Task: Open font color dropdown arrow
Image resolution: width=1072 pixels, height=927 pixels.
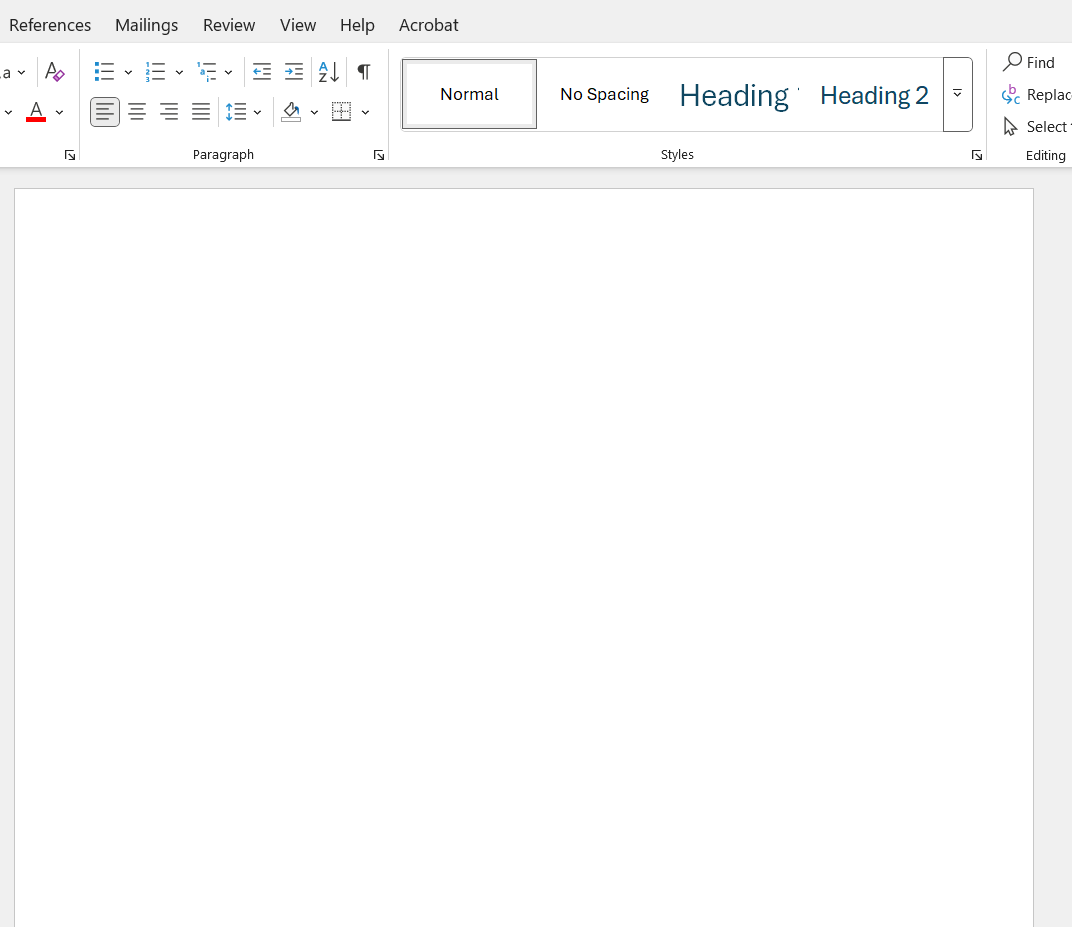Action: (x=59, y=112)
